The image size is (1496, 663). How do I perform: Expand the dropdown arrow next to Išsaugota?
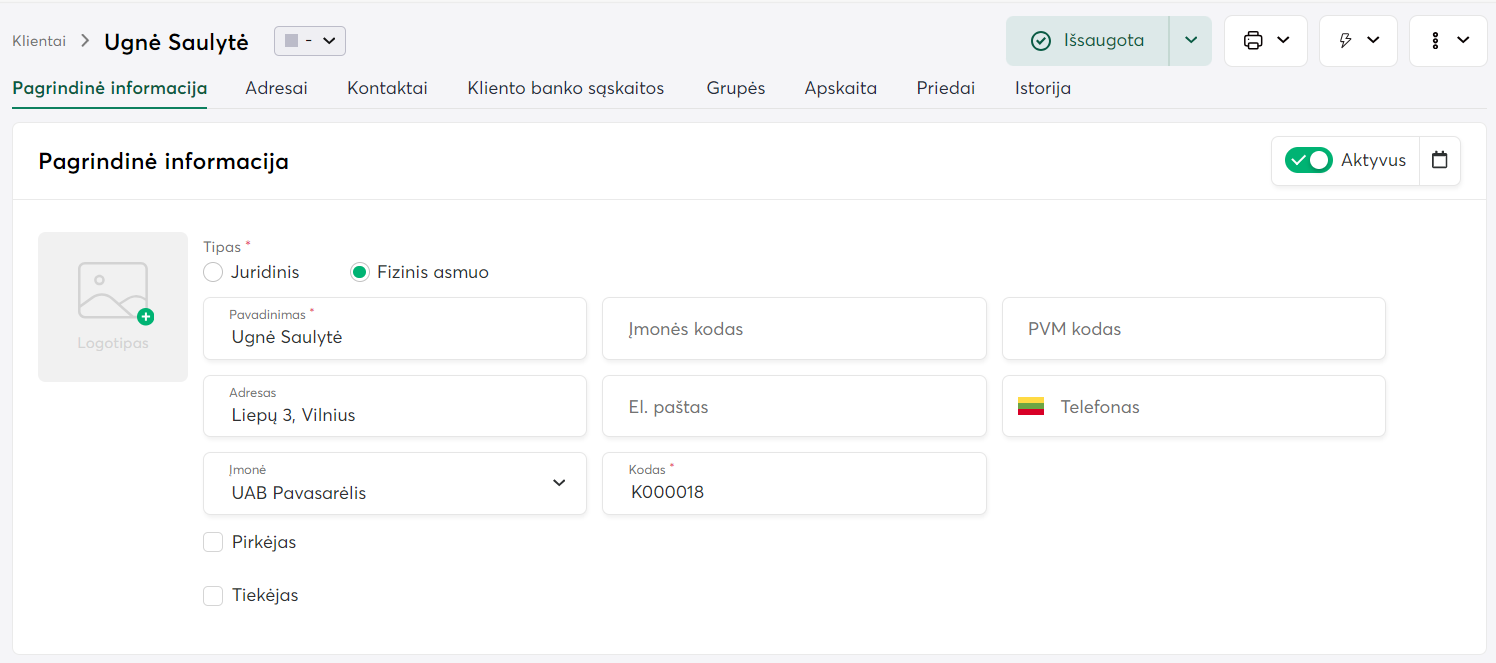click(x=1190, y=41)
